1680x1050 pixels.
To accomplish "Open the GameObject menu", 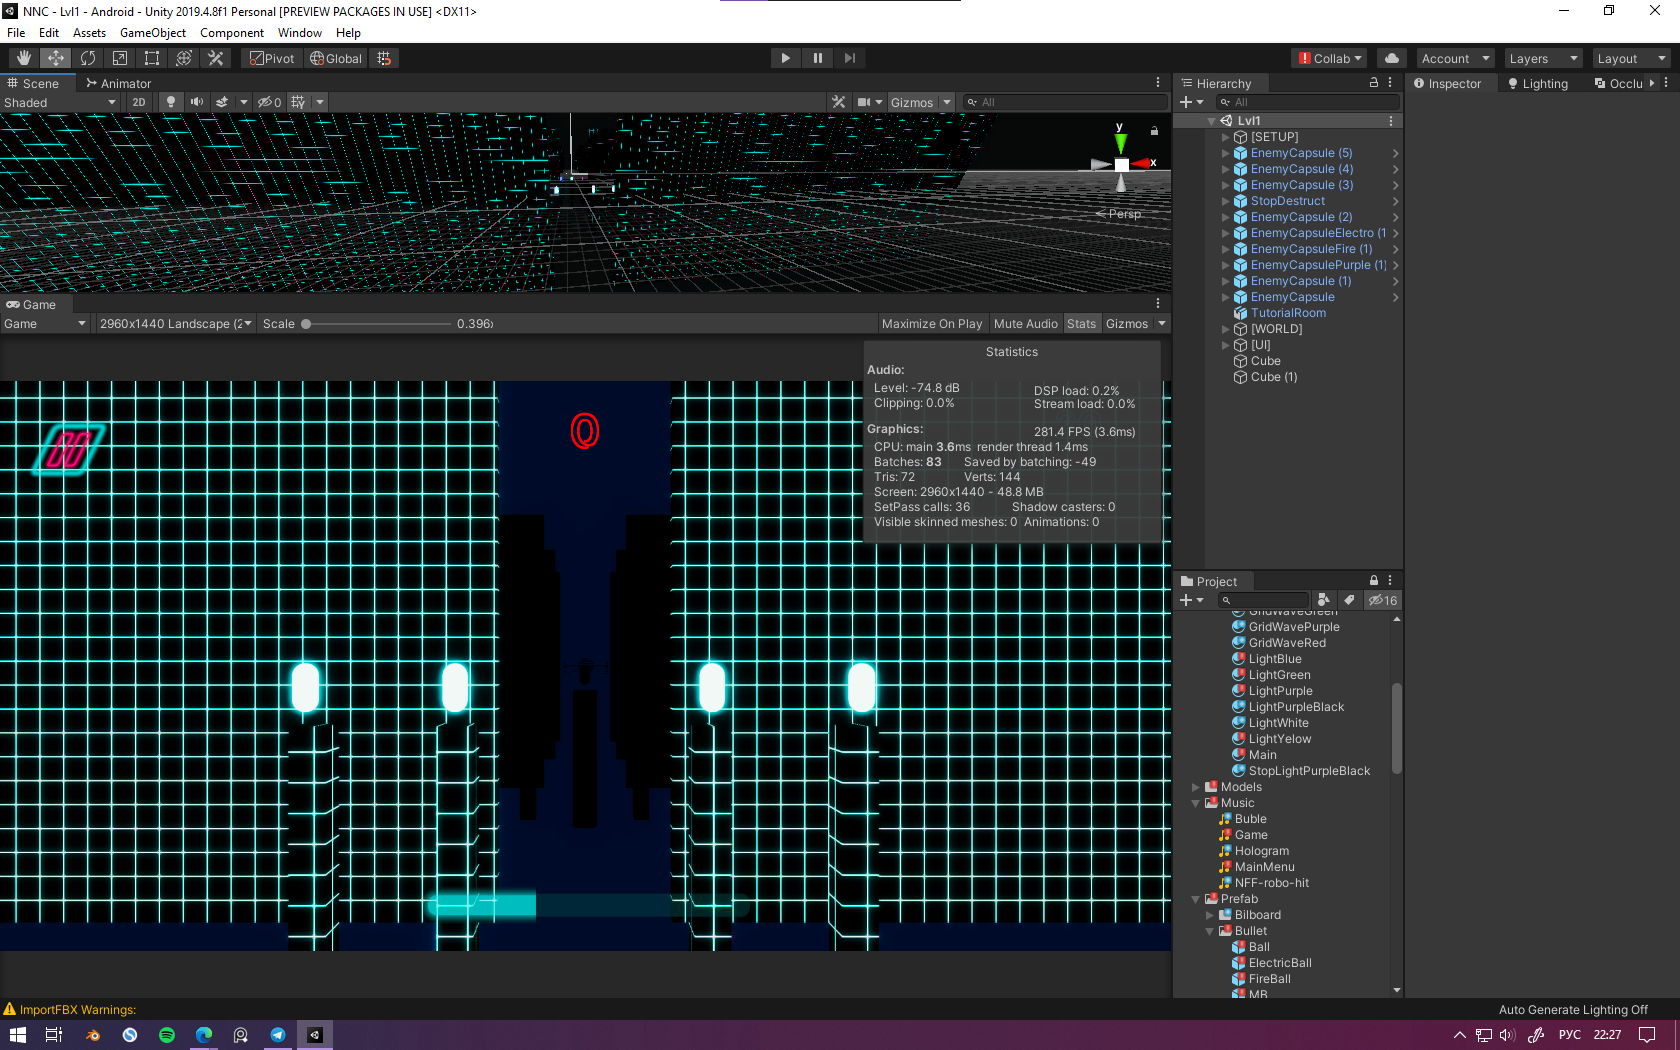I will [x=152, y=33].
